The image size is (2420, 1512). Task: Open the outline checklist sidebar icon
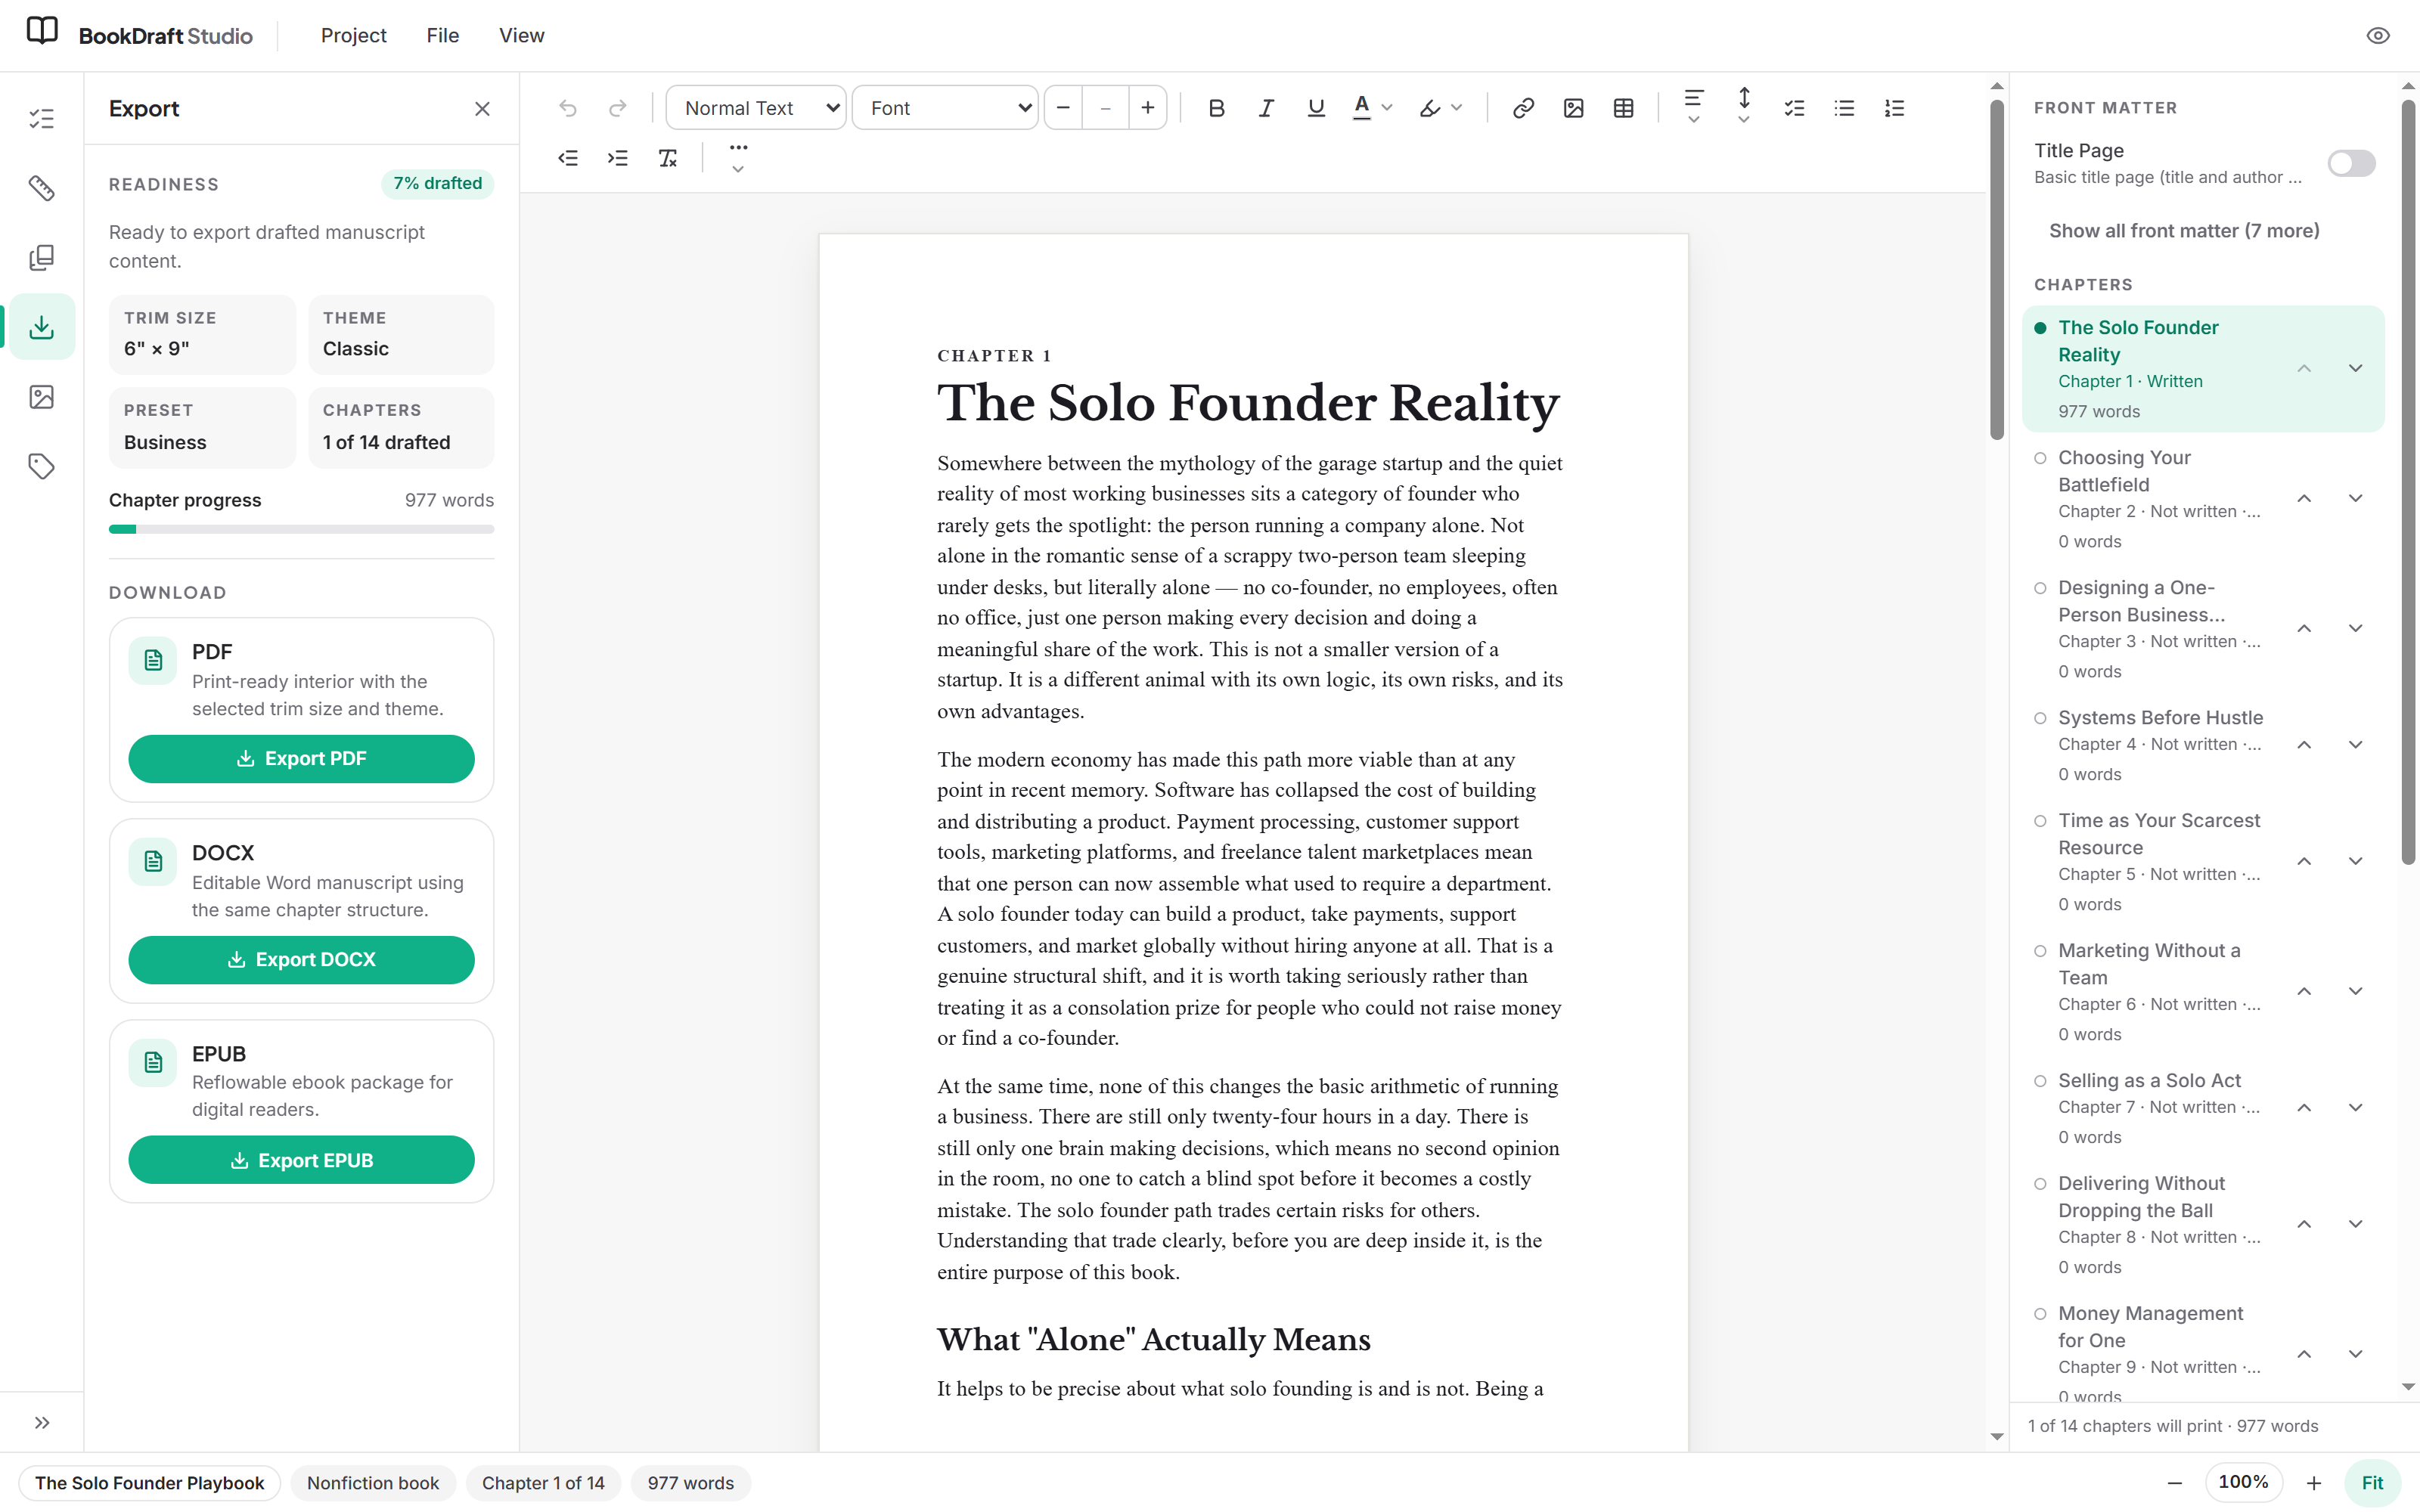tap(42, 119)
